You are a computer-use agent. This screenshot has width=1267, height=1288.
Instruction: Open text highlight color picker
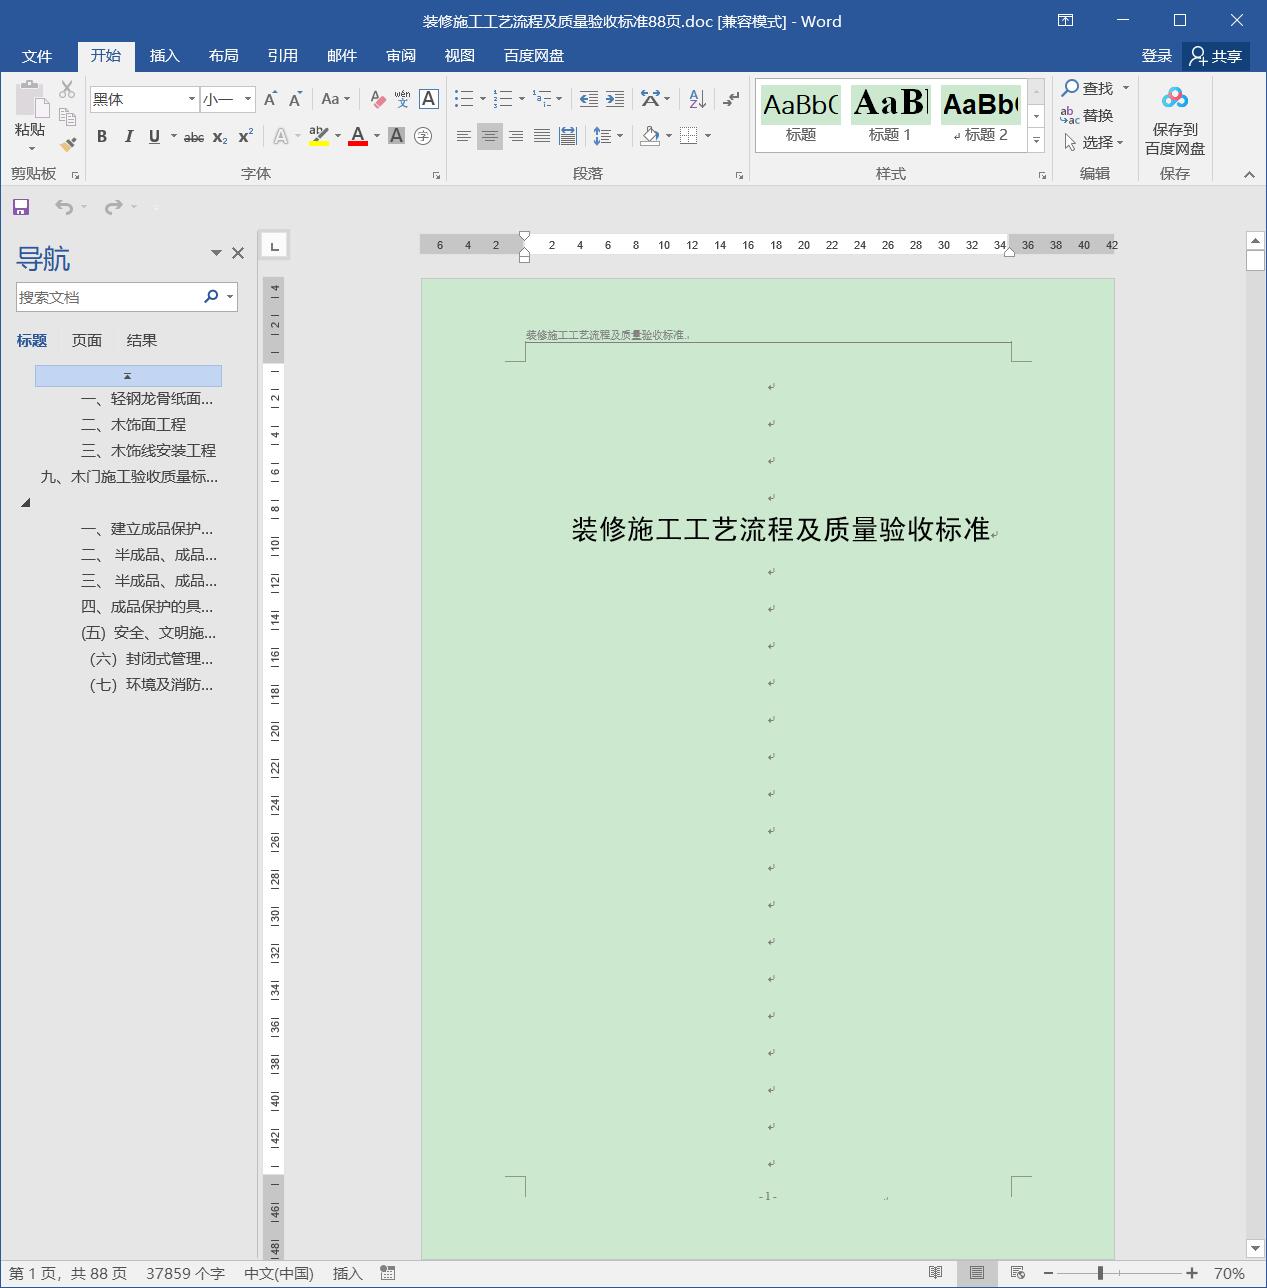pos(337,136)
